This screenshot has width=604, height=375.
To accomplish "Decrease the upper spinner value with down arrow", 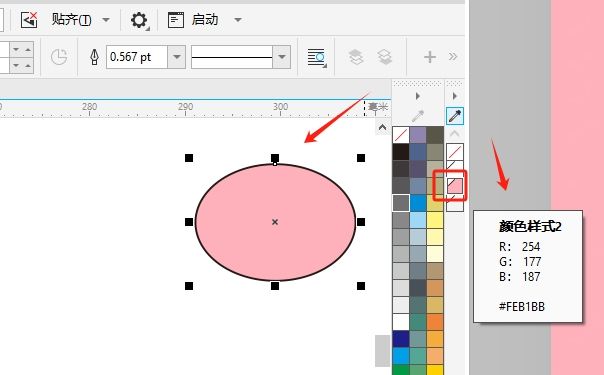I will [x=16, y=50].
